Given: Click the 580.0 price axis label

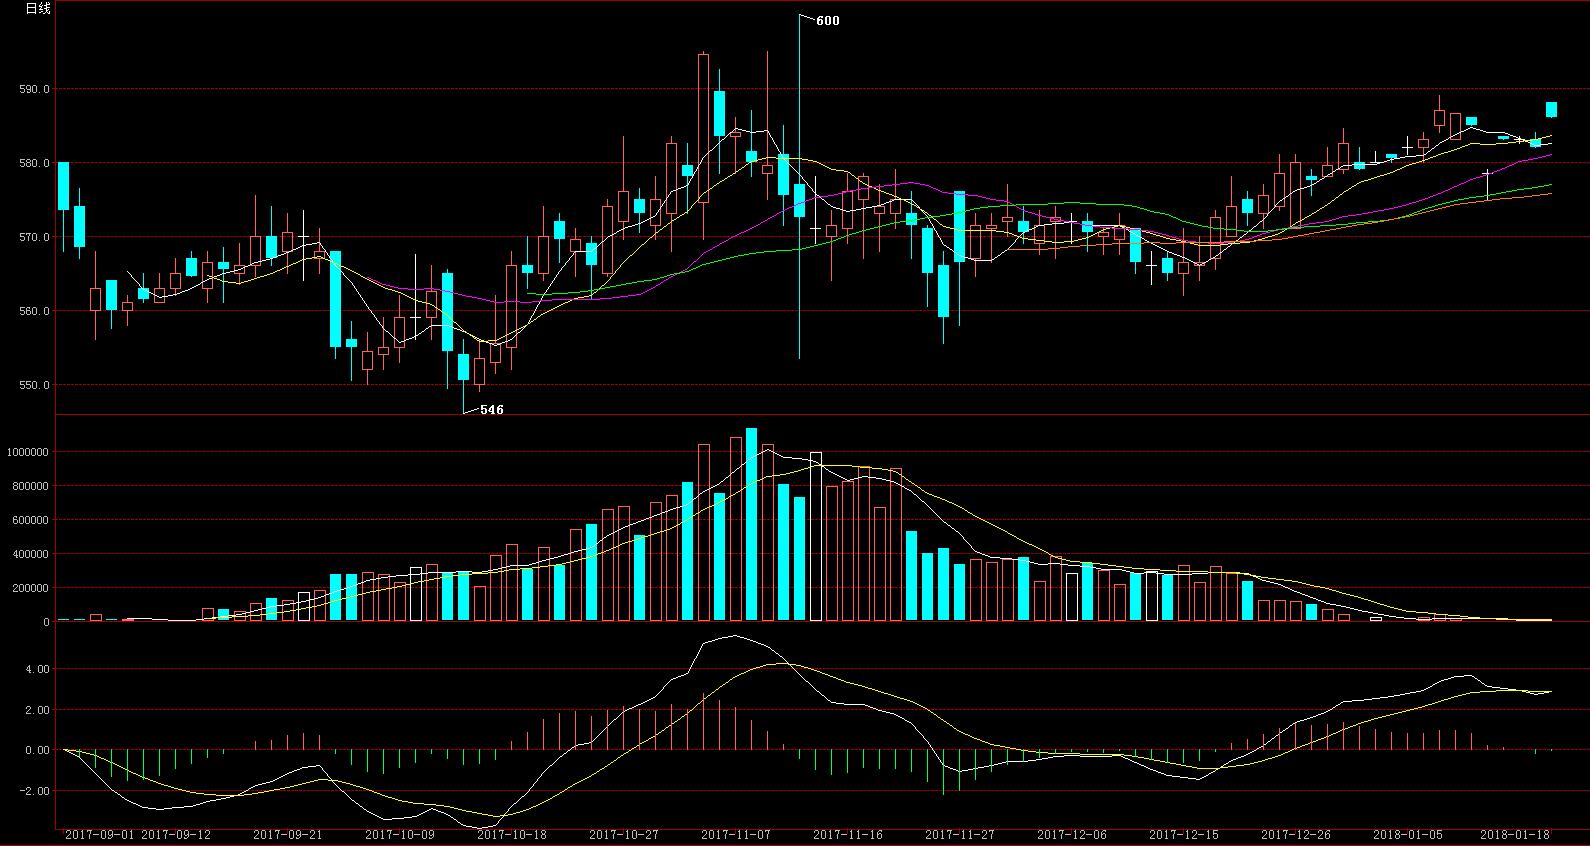Looking at the screenshot, I should pyautogui.click(x=34, y=163).
